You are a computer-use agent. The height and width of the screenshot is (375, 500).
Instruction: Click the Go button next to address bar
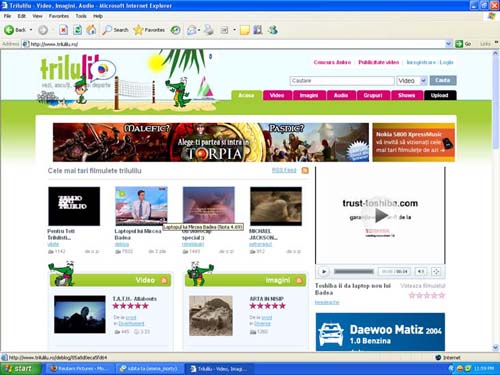[464, 44]
